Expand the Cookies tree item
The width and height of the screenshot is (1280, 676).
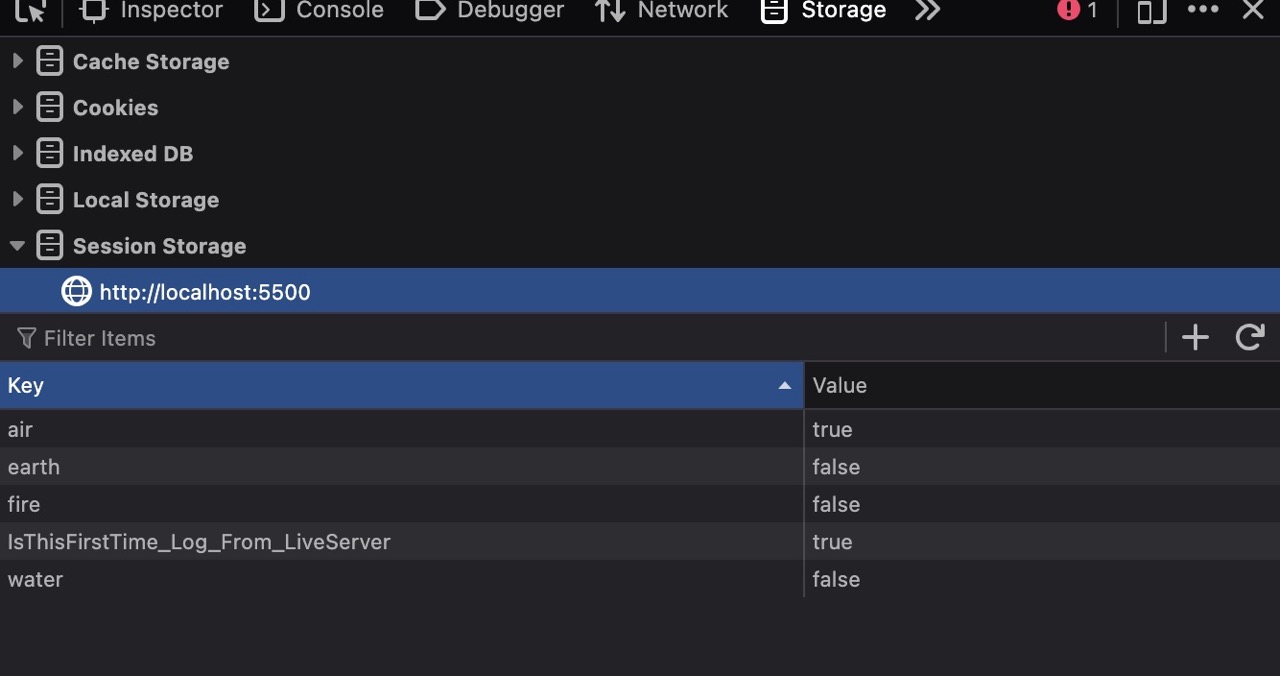tap(17, 107)
